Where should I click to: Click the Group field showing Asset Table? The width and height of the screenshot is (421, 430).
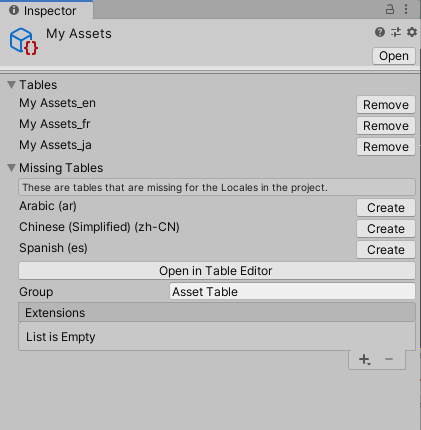click(x=292, y=292)
